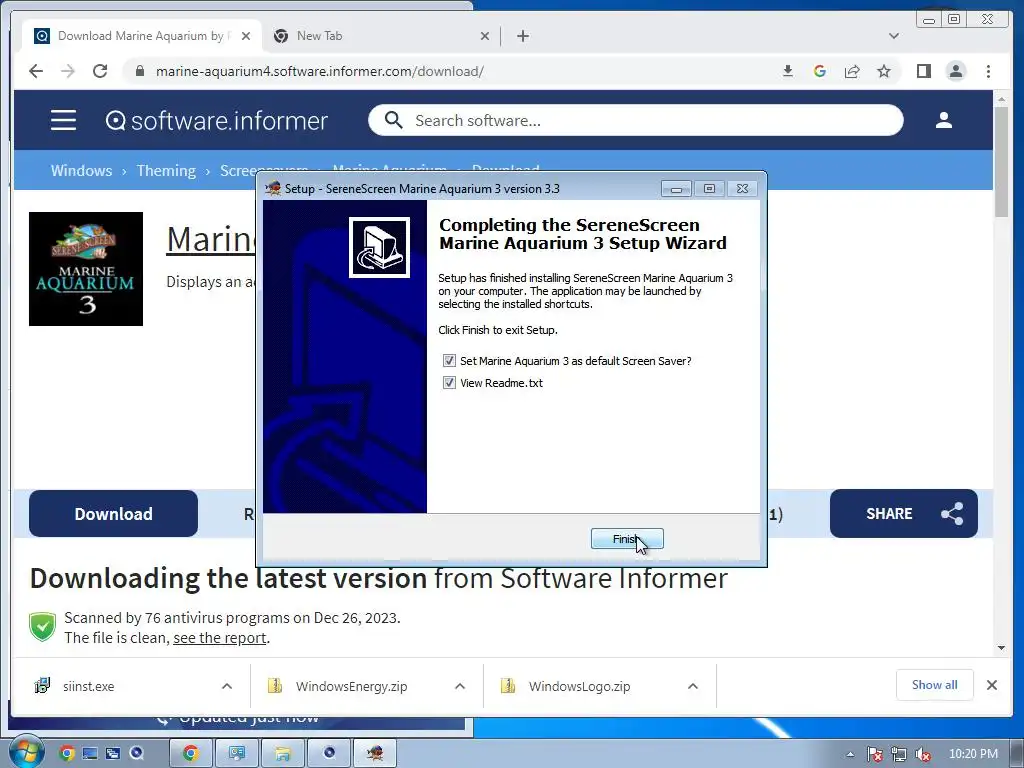Click Show desktop quick launch icon
Image resolution: width=1024 pixels, height=768 pixels.
[x=89, y=754]
